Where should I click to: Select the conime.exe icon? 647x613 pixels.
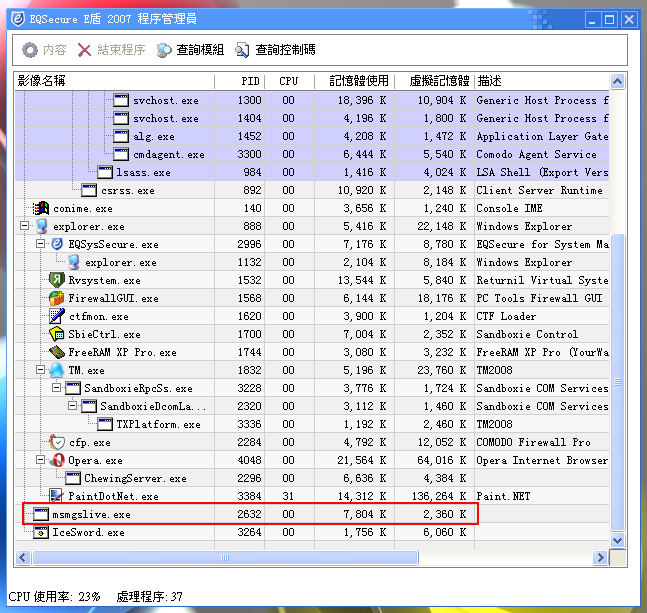(41, 208)
